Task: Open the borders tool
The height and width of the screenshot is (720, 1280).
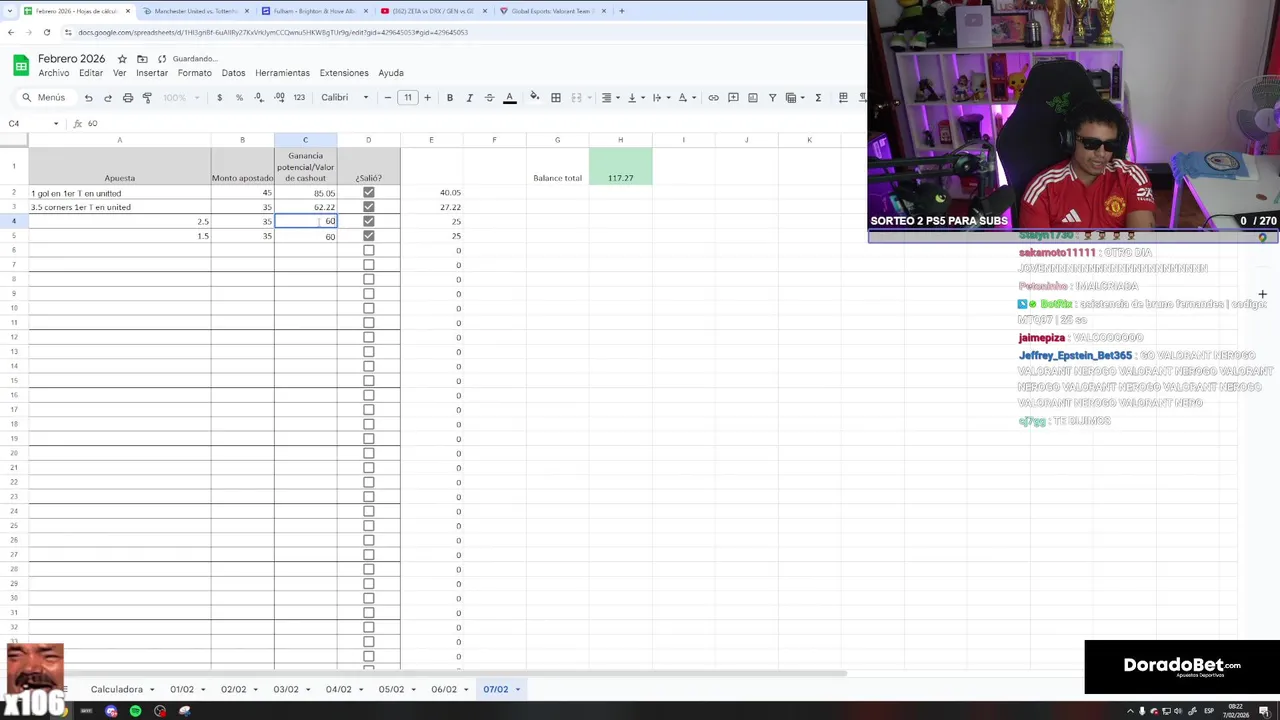Action: tap(556, 97)
